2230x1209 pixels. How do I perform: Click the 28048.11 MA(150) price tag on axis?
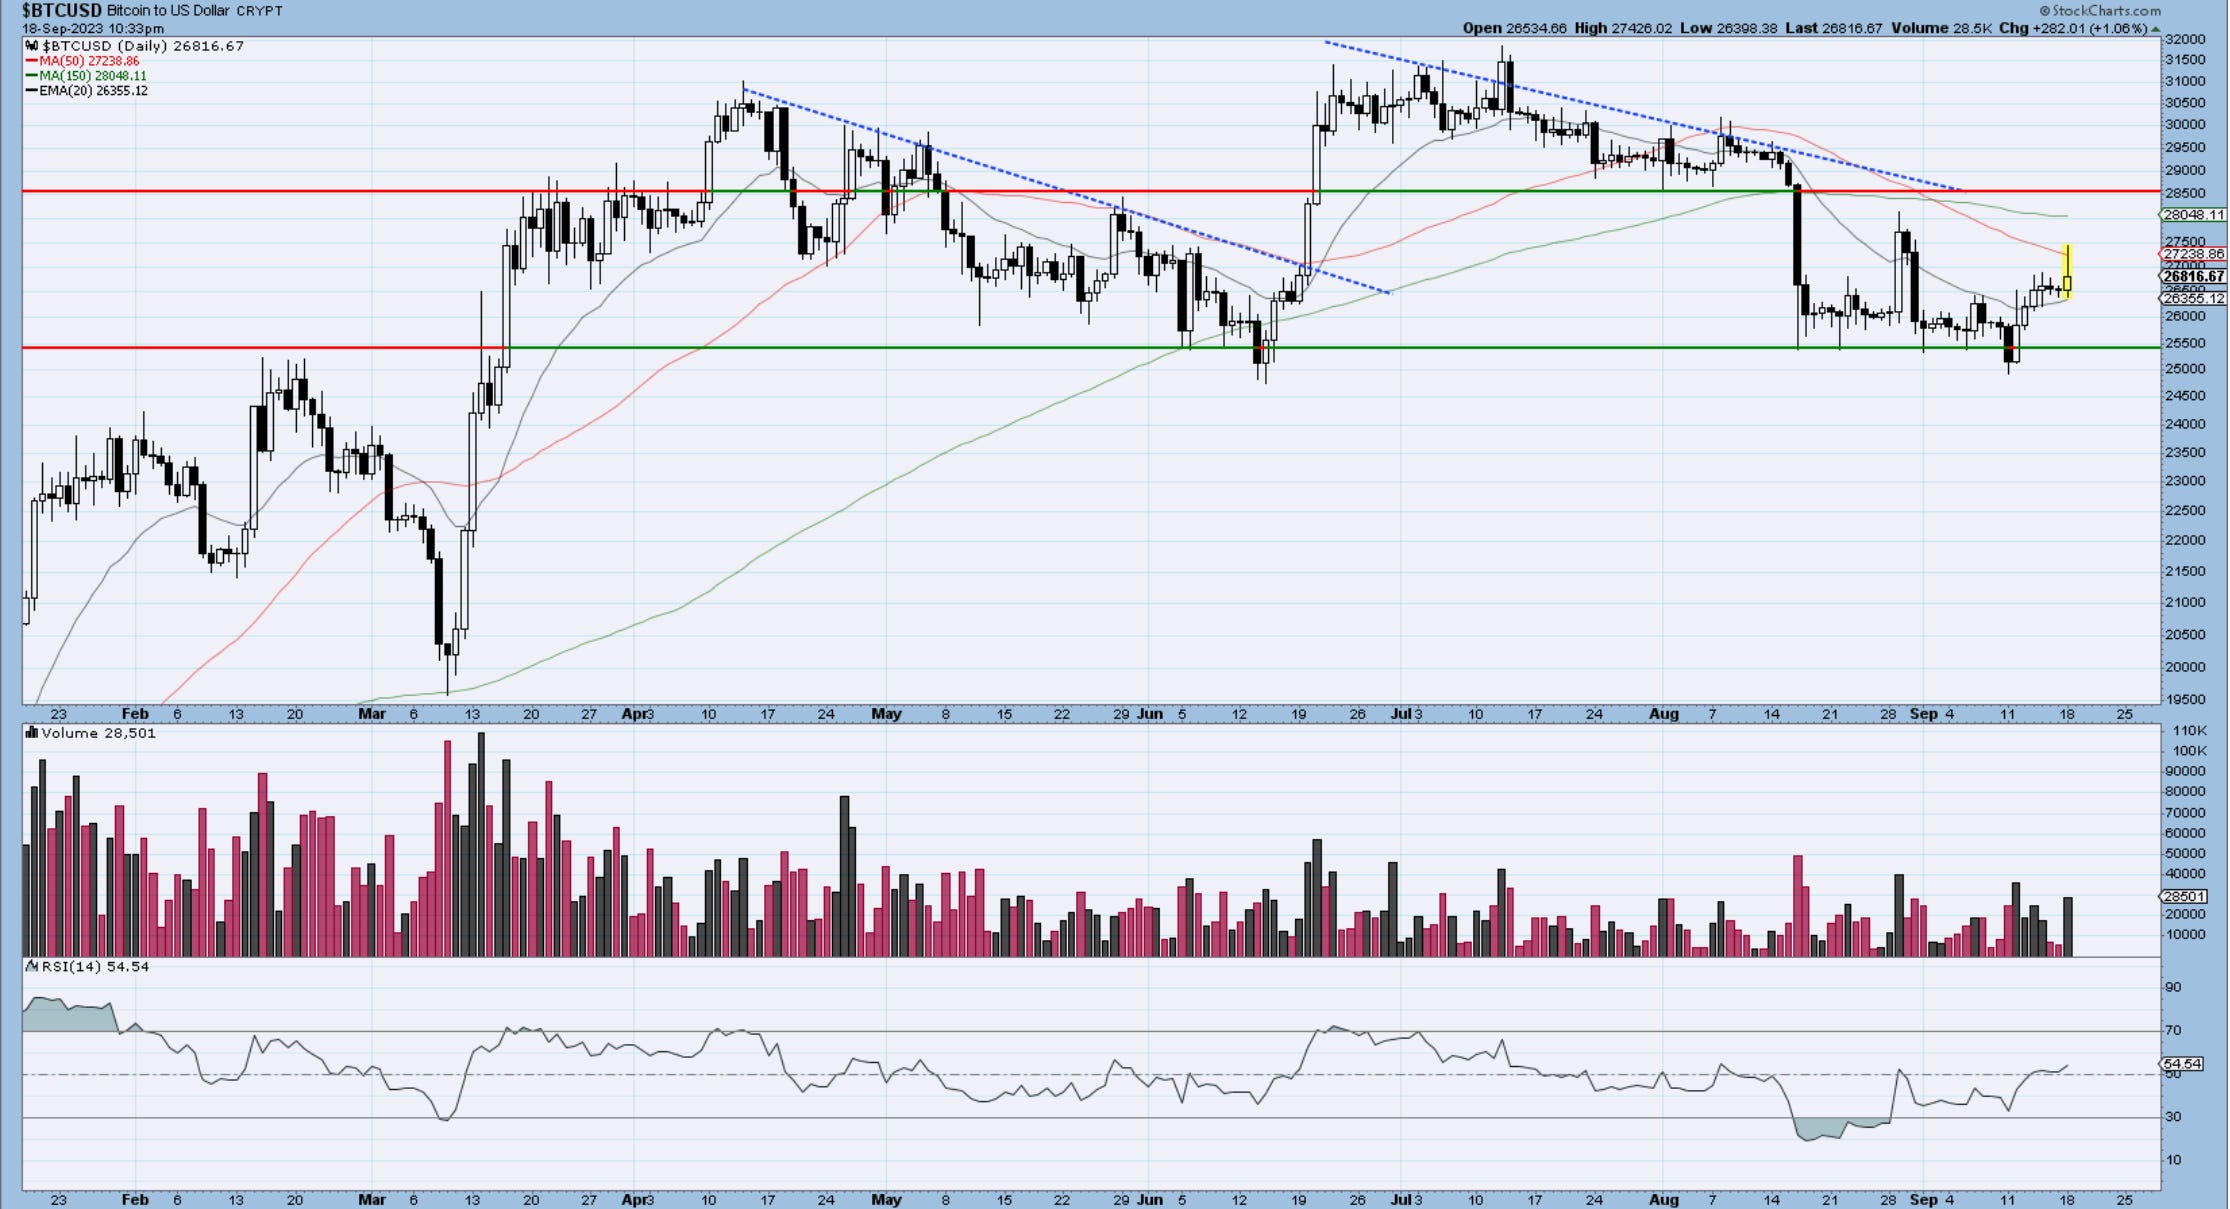pyautogui.click(x=2193, y=215)
